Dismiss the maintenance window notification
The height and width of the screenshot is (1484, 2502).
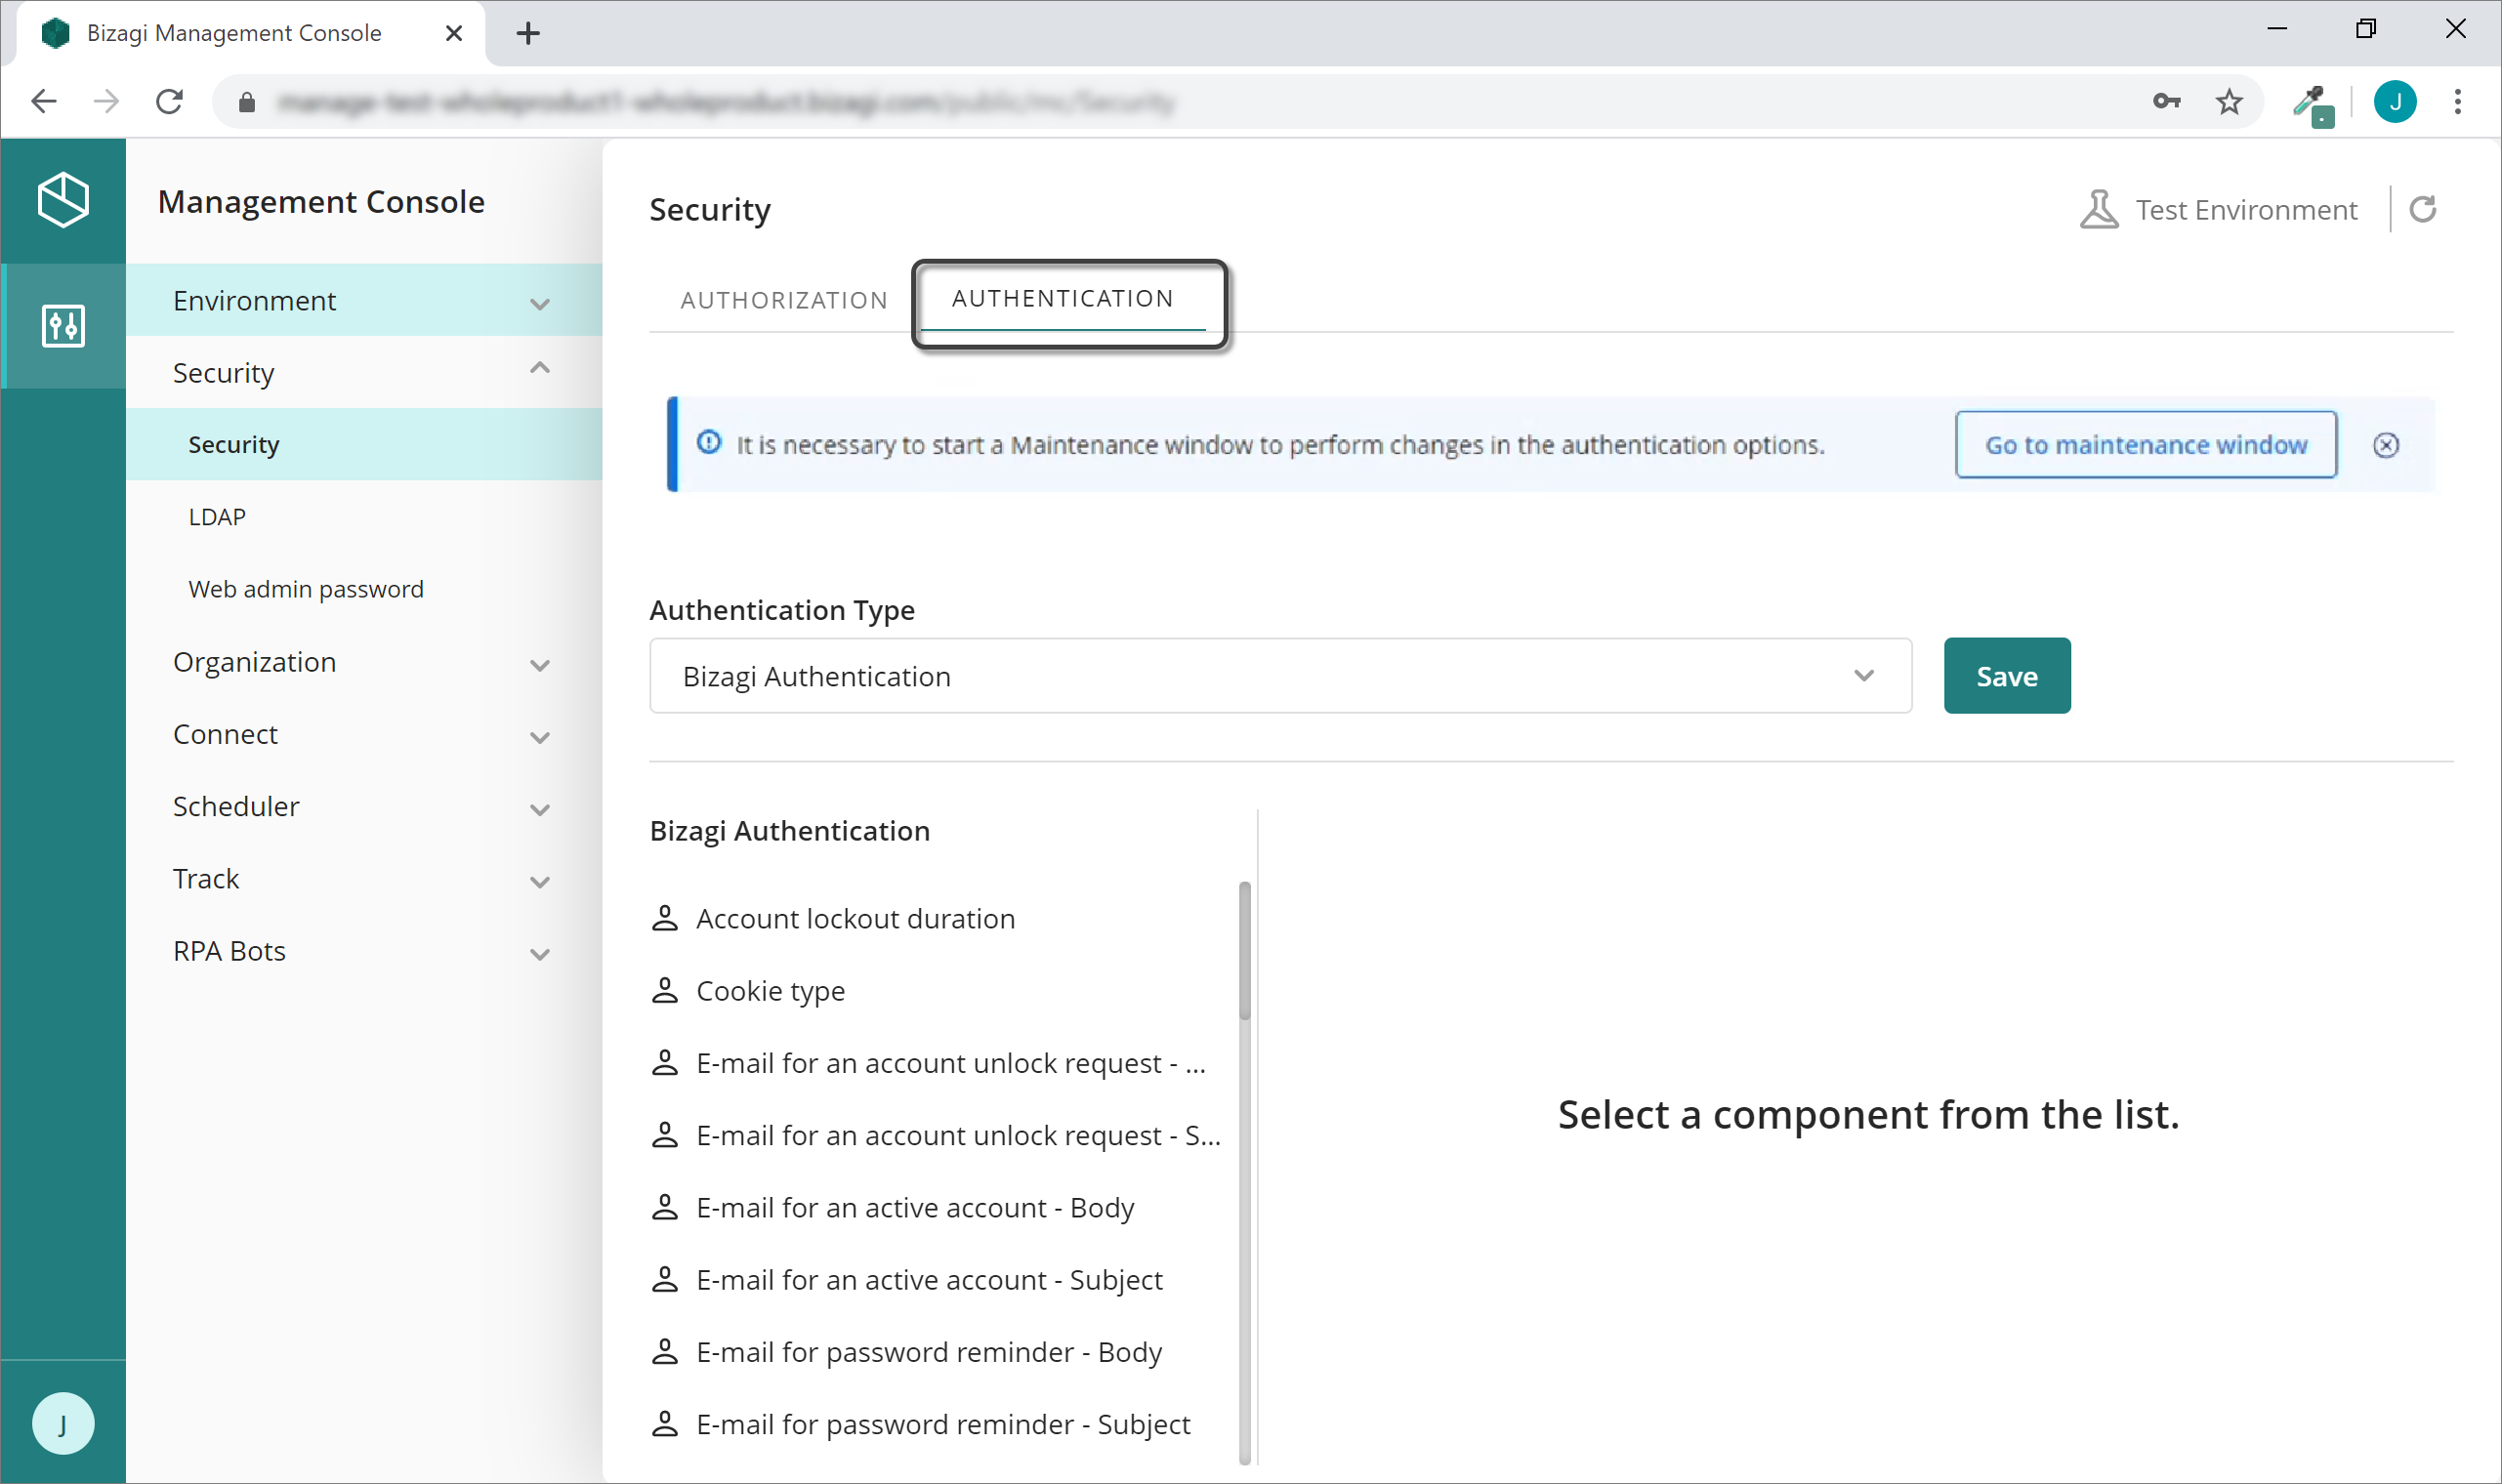[x=2387, y=445]
